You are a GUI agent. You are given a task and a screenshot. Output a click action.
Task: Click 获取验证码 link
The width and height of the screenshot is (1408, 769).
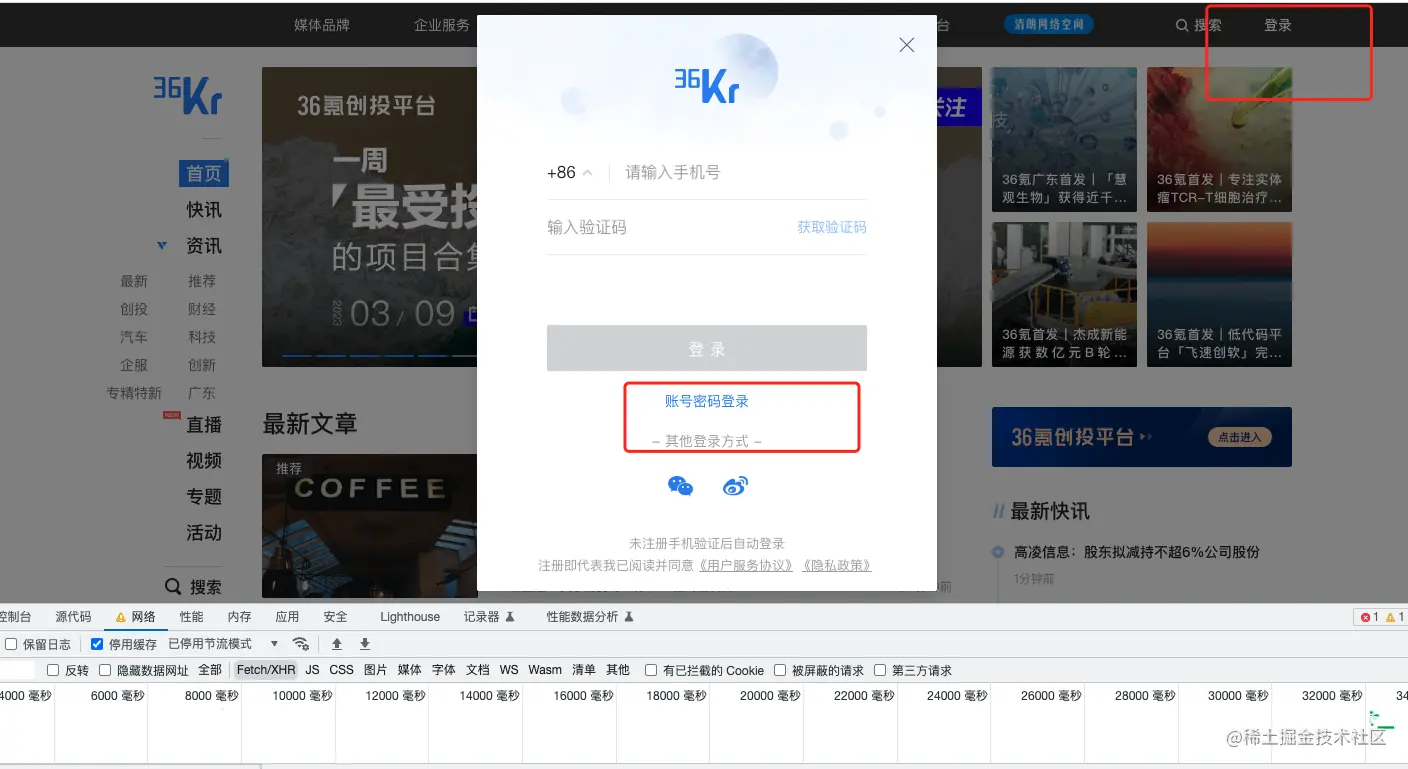point(832,227)
